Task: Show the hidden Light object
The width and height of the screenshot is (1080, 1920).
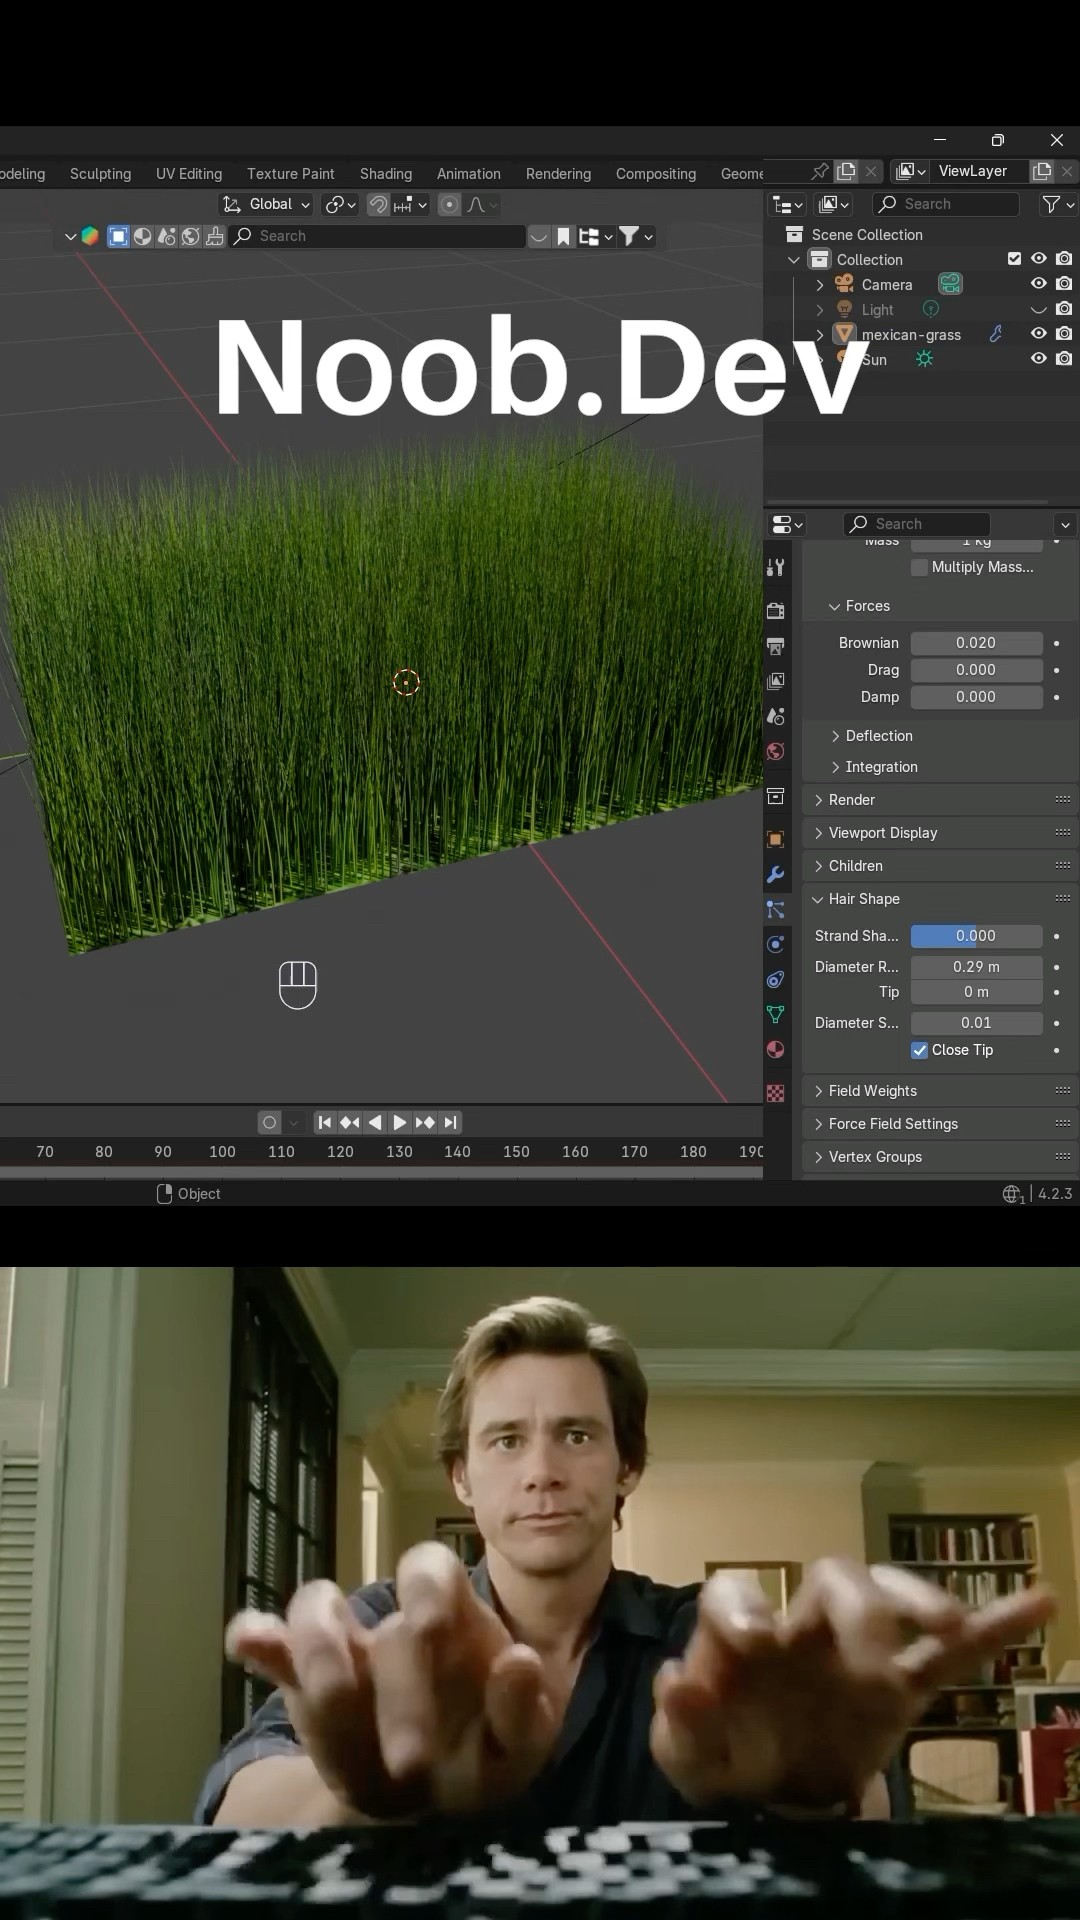Action: (x=1039, y=309)
